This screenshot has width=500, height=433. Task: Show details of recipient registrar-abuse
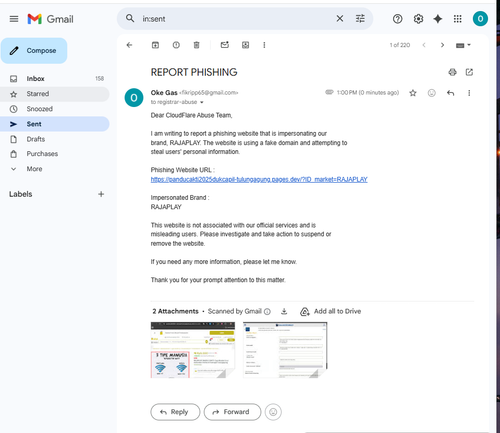pyautogui.click(x=202, y=102)
